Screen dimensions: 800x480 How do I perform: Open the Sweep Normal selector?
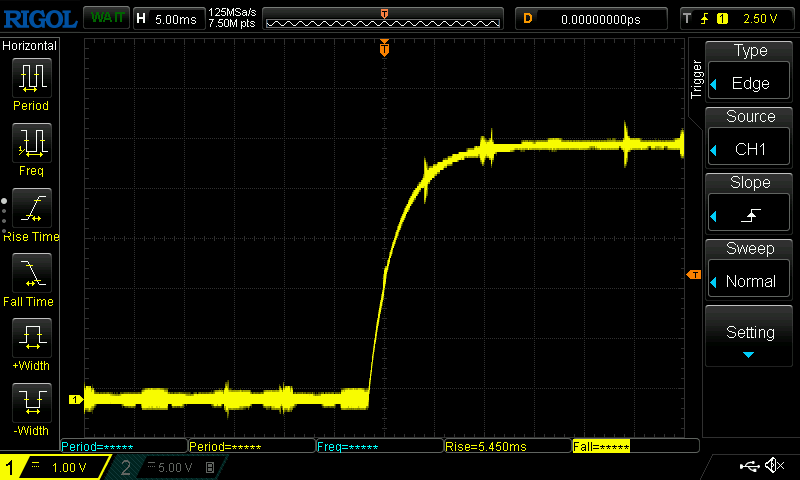750,270
